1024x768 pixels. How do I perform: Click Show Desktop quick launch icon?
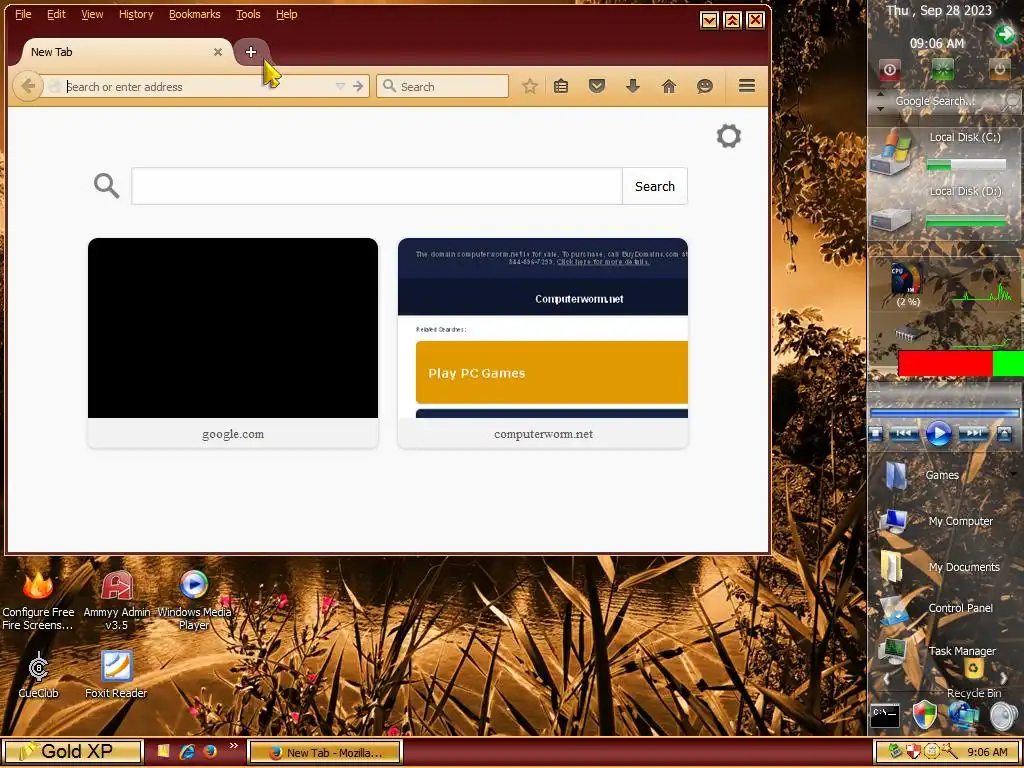pos(163,752)
